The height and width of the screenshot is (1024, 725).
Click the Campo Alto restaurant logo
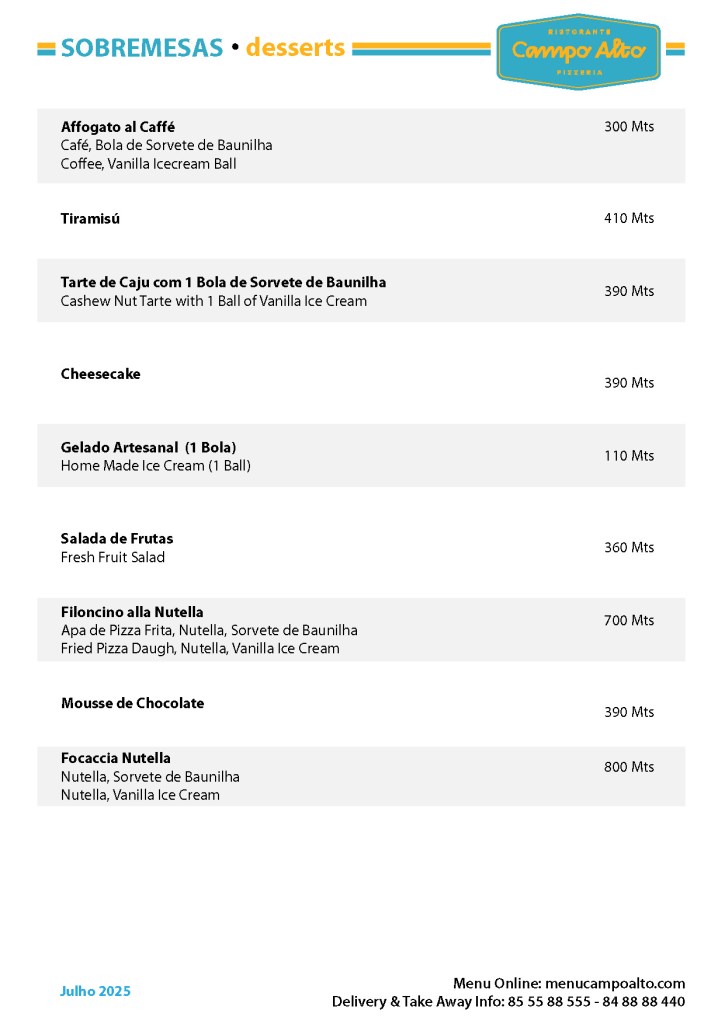pyautogui.click(x=578, y=50)
